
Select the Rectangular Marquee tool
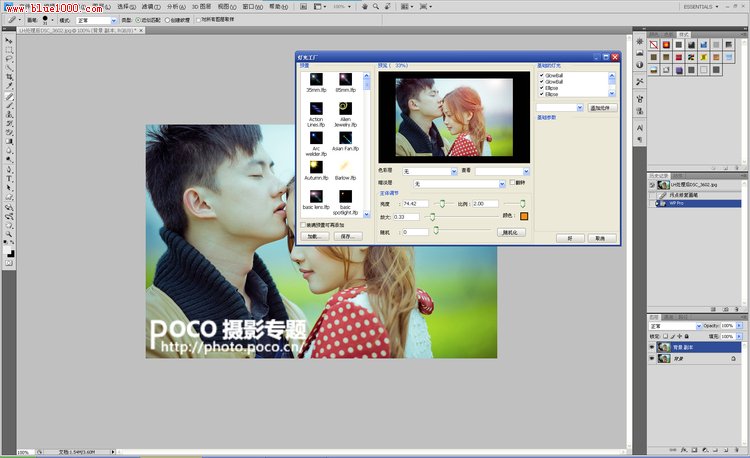click(9, 50)
